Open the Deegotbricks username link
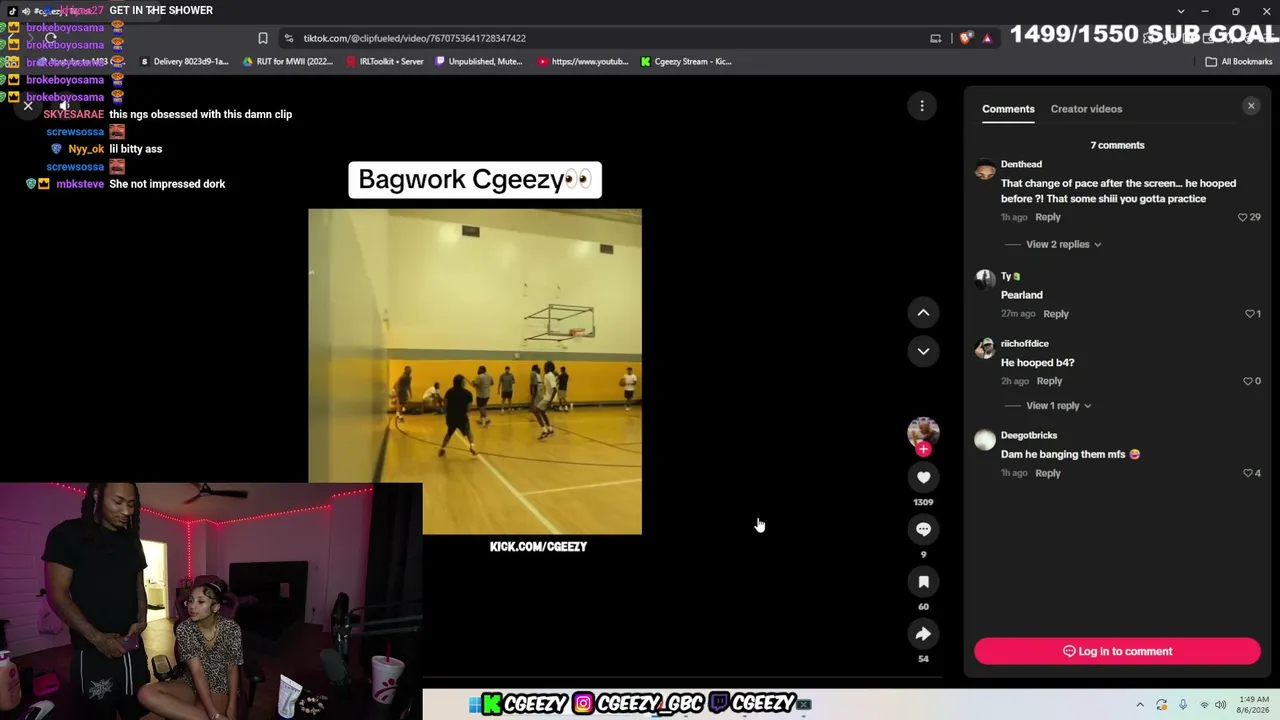The width and height of the screenshot is (1280, 720). click(1029, 435)
